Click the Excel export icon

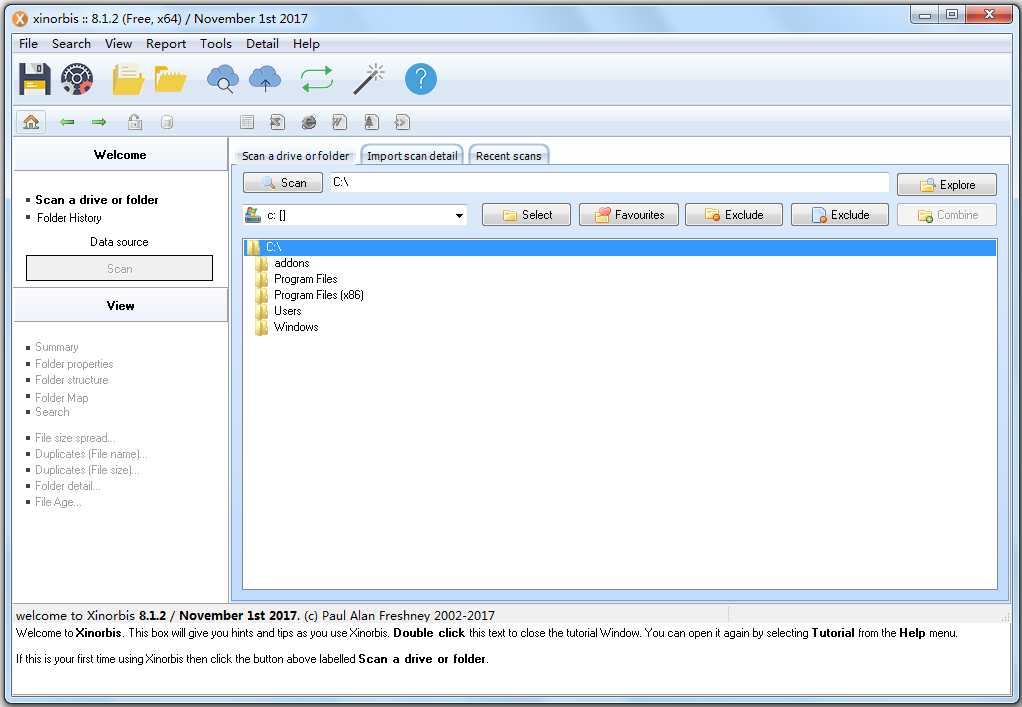click(x=278, y=122)
